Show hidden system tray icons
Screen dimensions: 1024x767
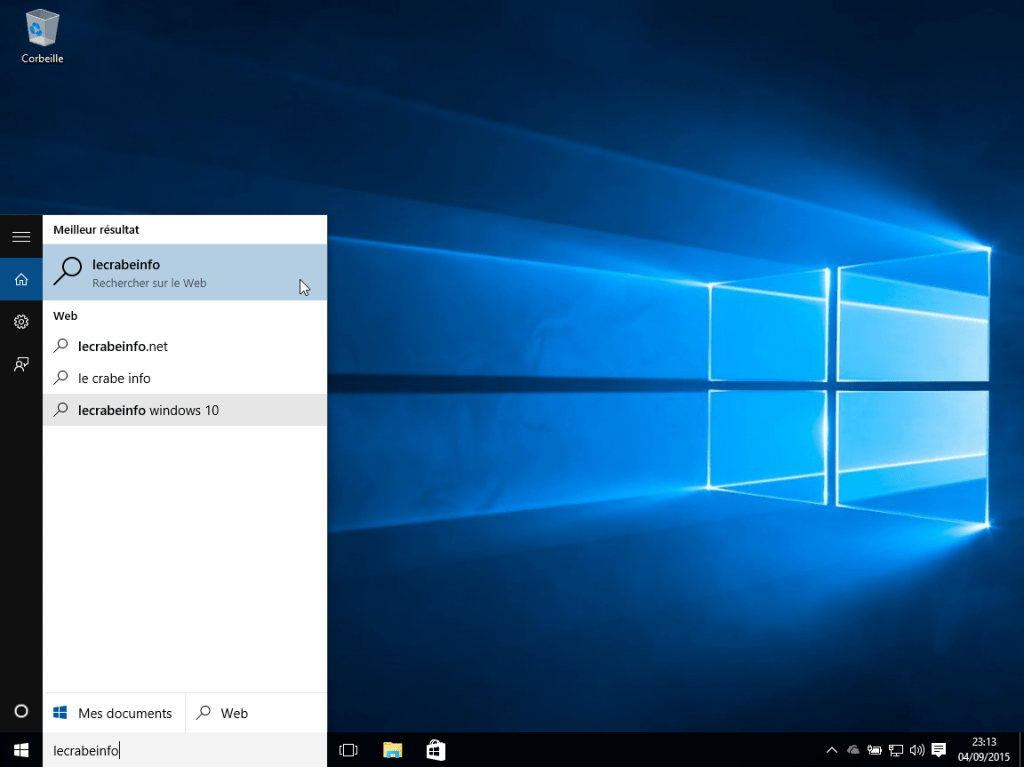831,750
